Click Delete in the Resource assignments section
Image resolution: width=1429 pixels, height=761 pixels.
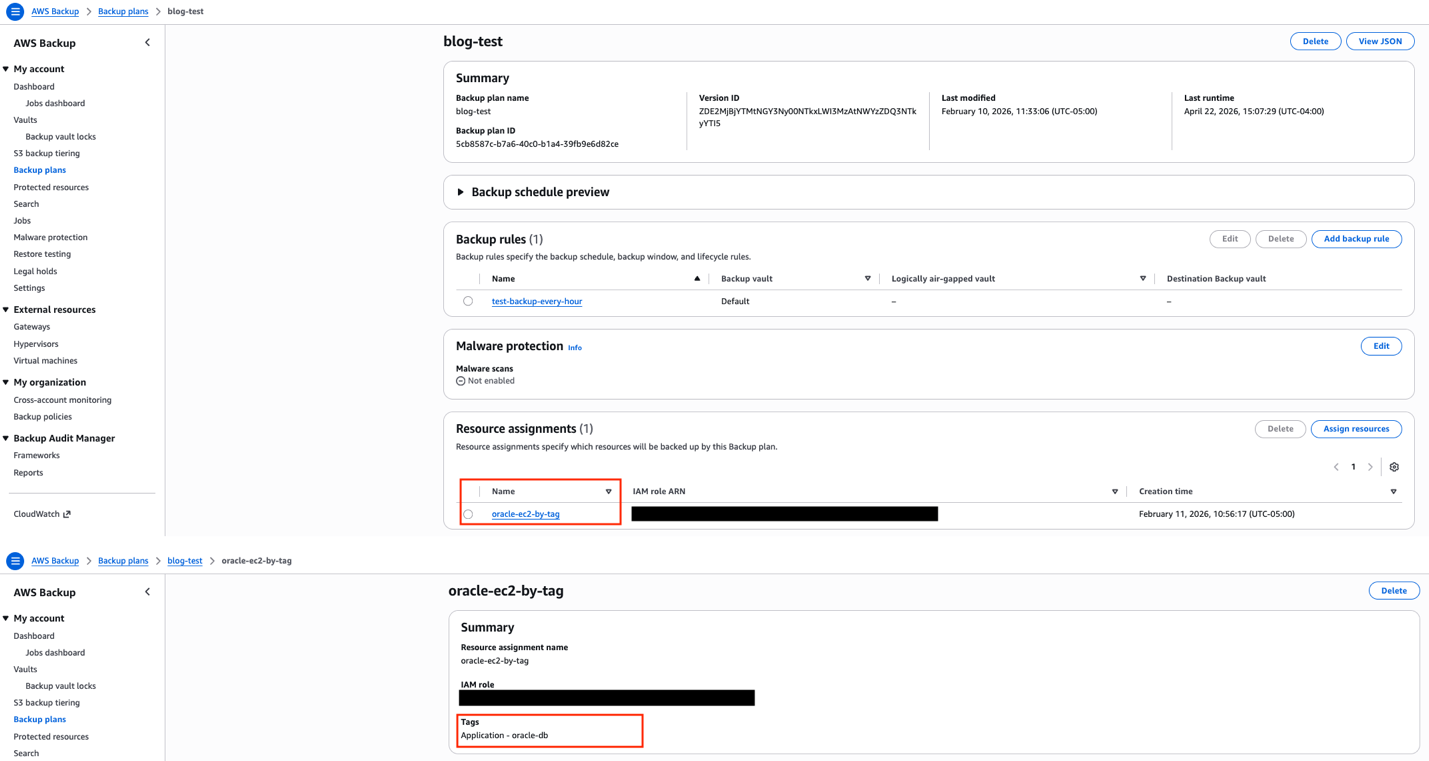[1280, 429]
